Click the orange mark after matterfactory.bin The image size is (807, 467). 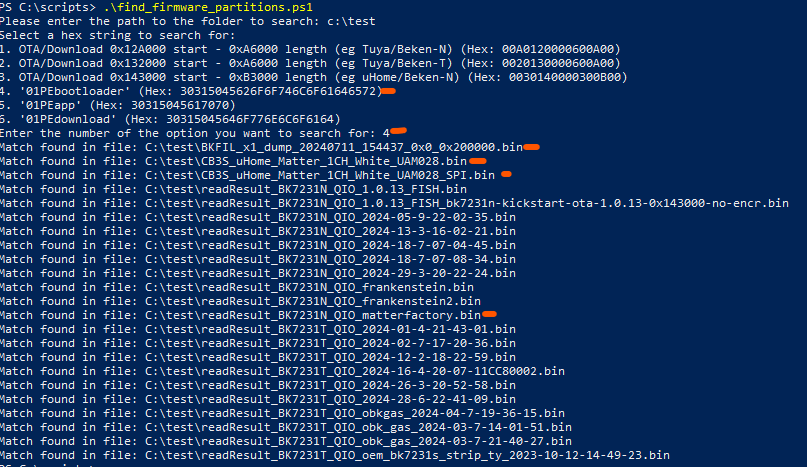pos(489,314)
